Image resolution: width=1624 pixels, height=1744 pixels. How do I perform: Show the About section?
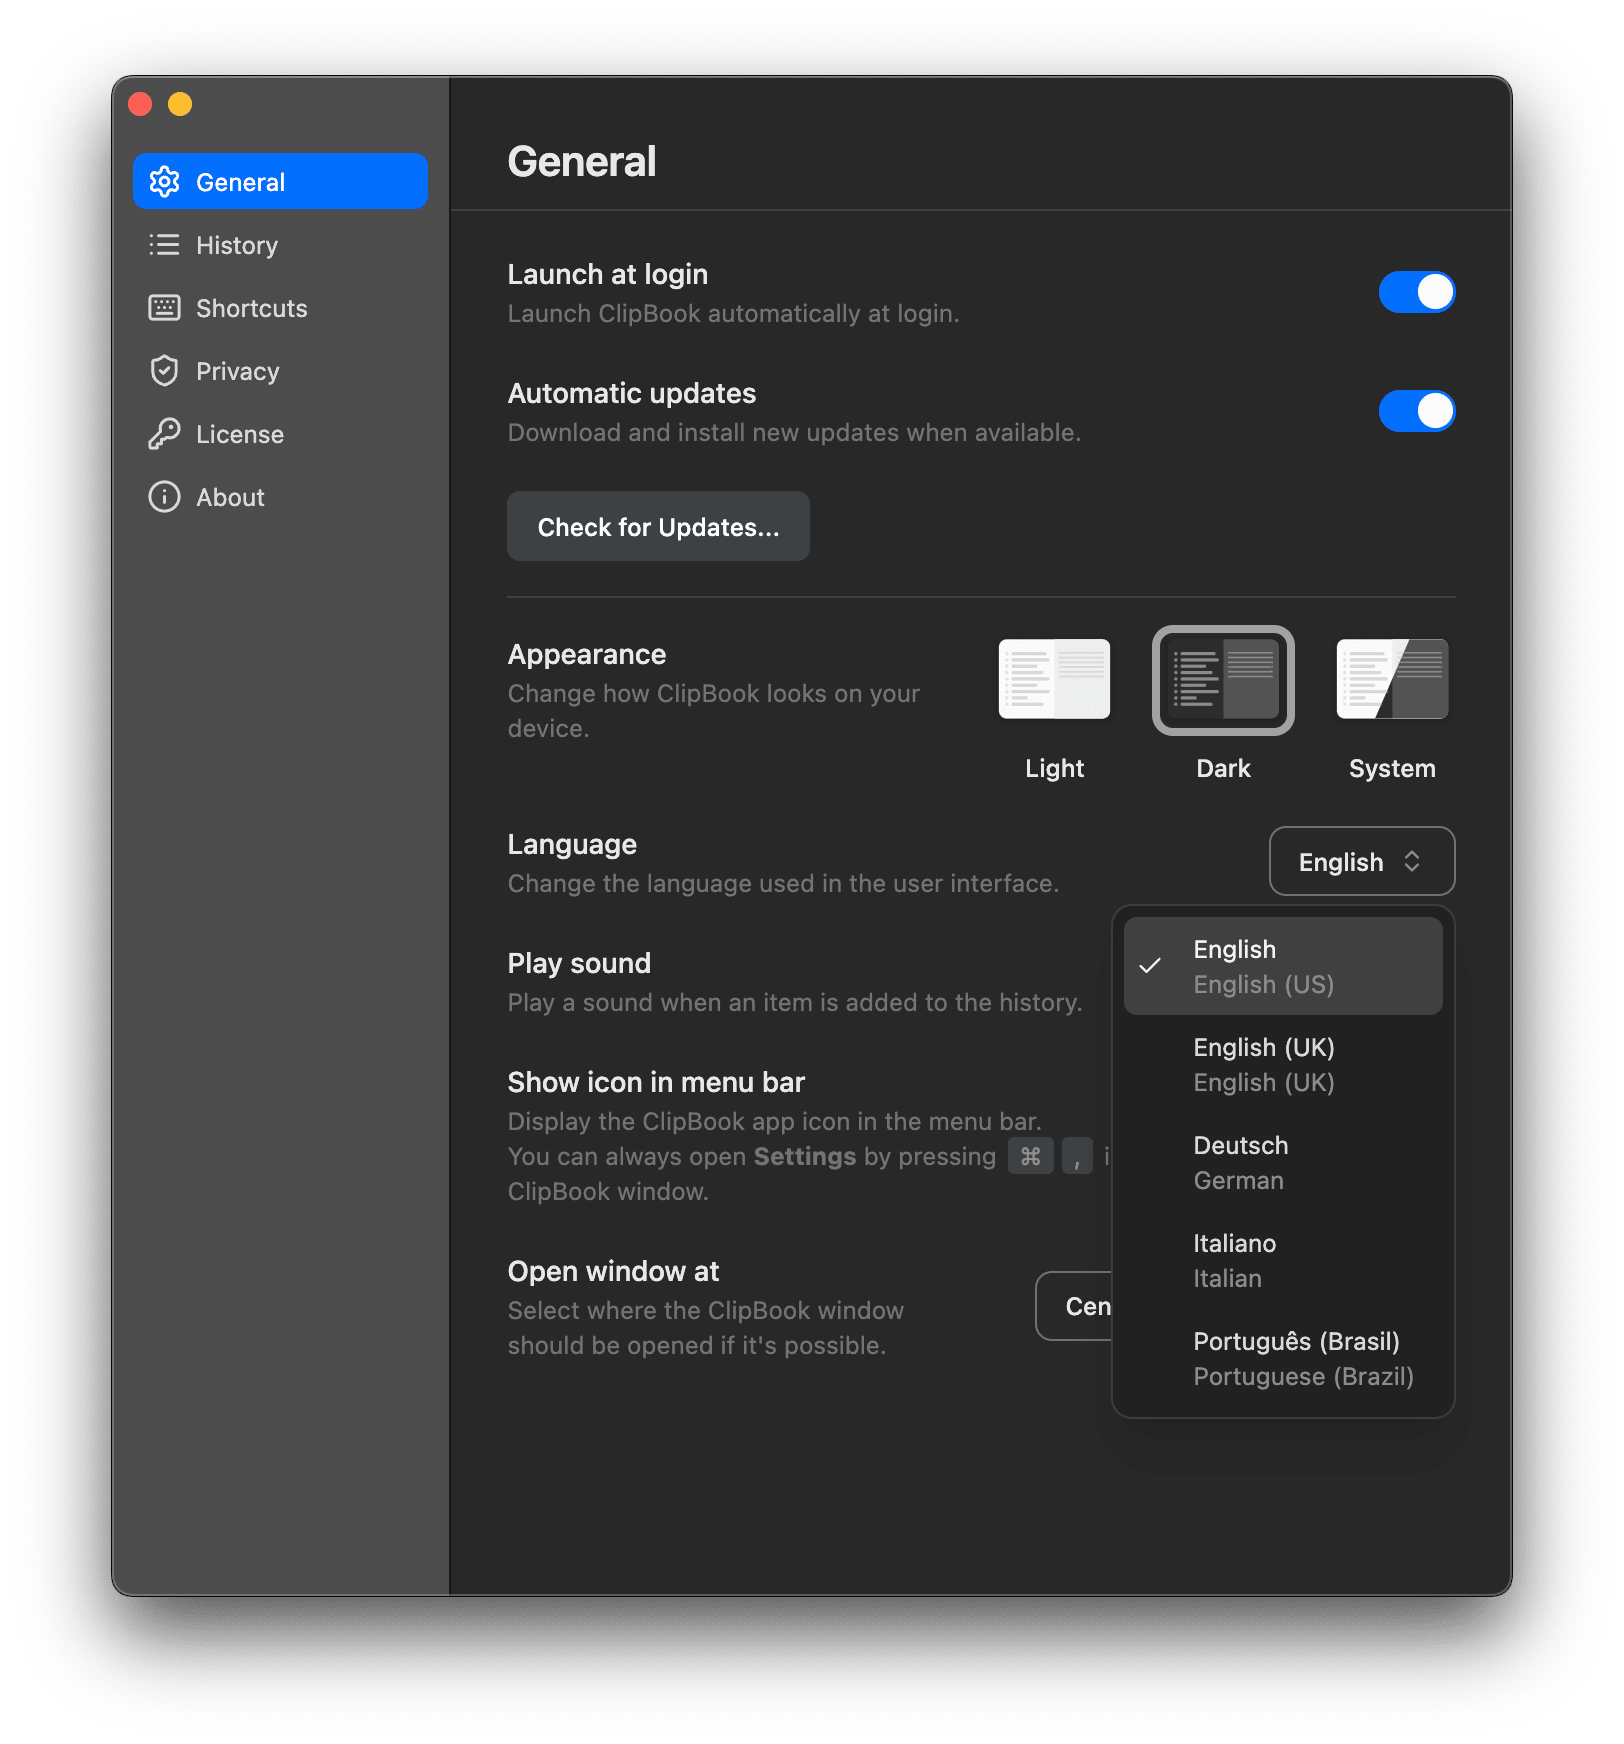280,497
